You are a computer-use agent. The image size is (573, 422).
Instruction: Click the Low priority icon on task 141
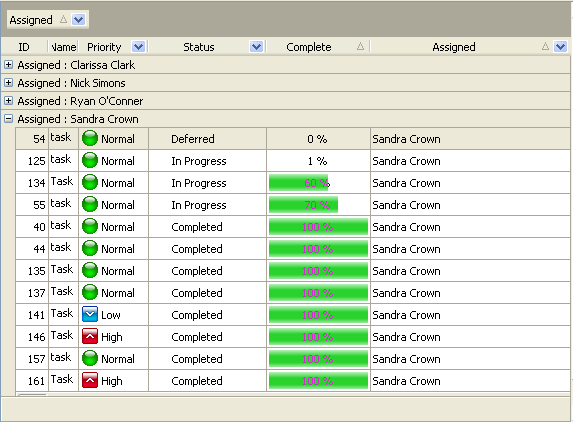click(x=90, y=314)
